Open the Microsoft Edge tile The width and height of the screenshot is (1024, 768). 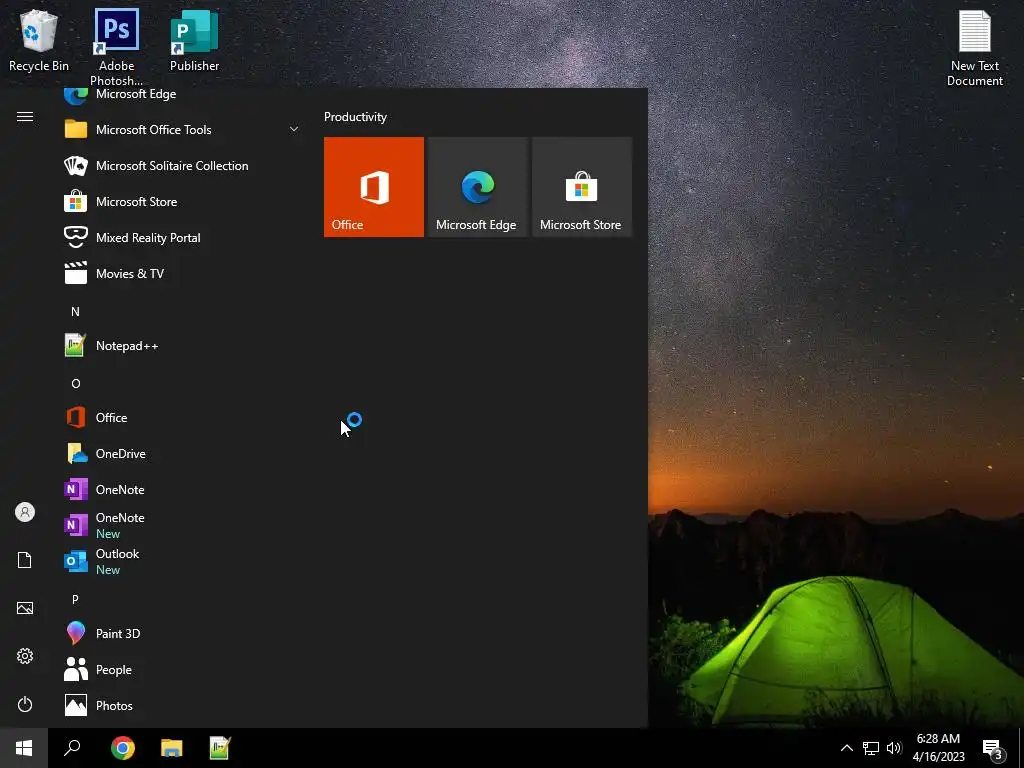coord(477,187)
